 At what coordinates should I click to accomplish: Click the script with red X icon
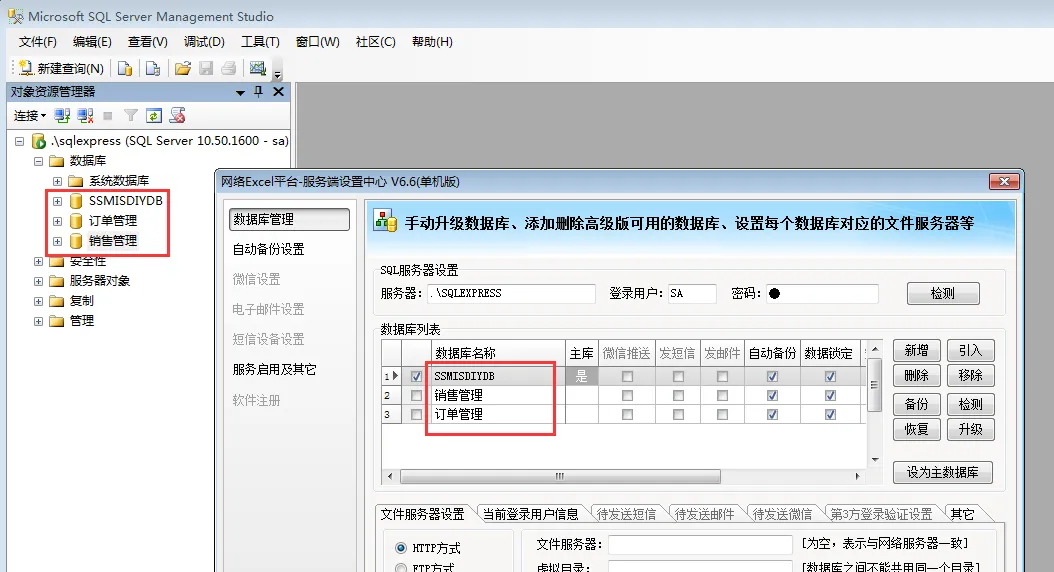[x=177, y=116]
